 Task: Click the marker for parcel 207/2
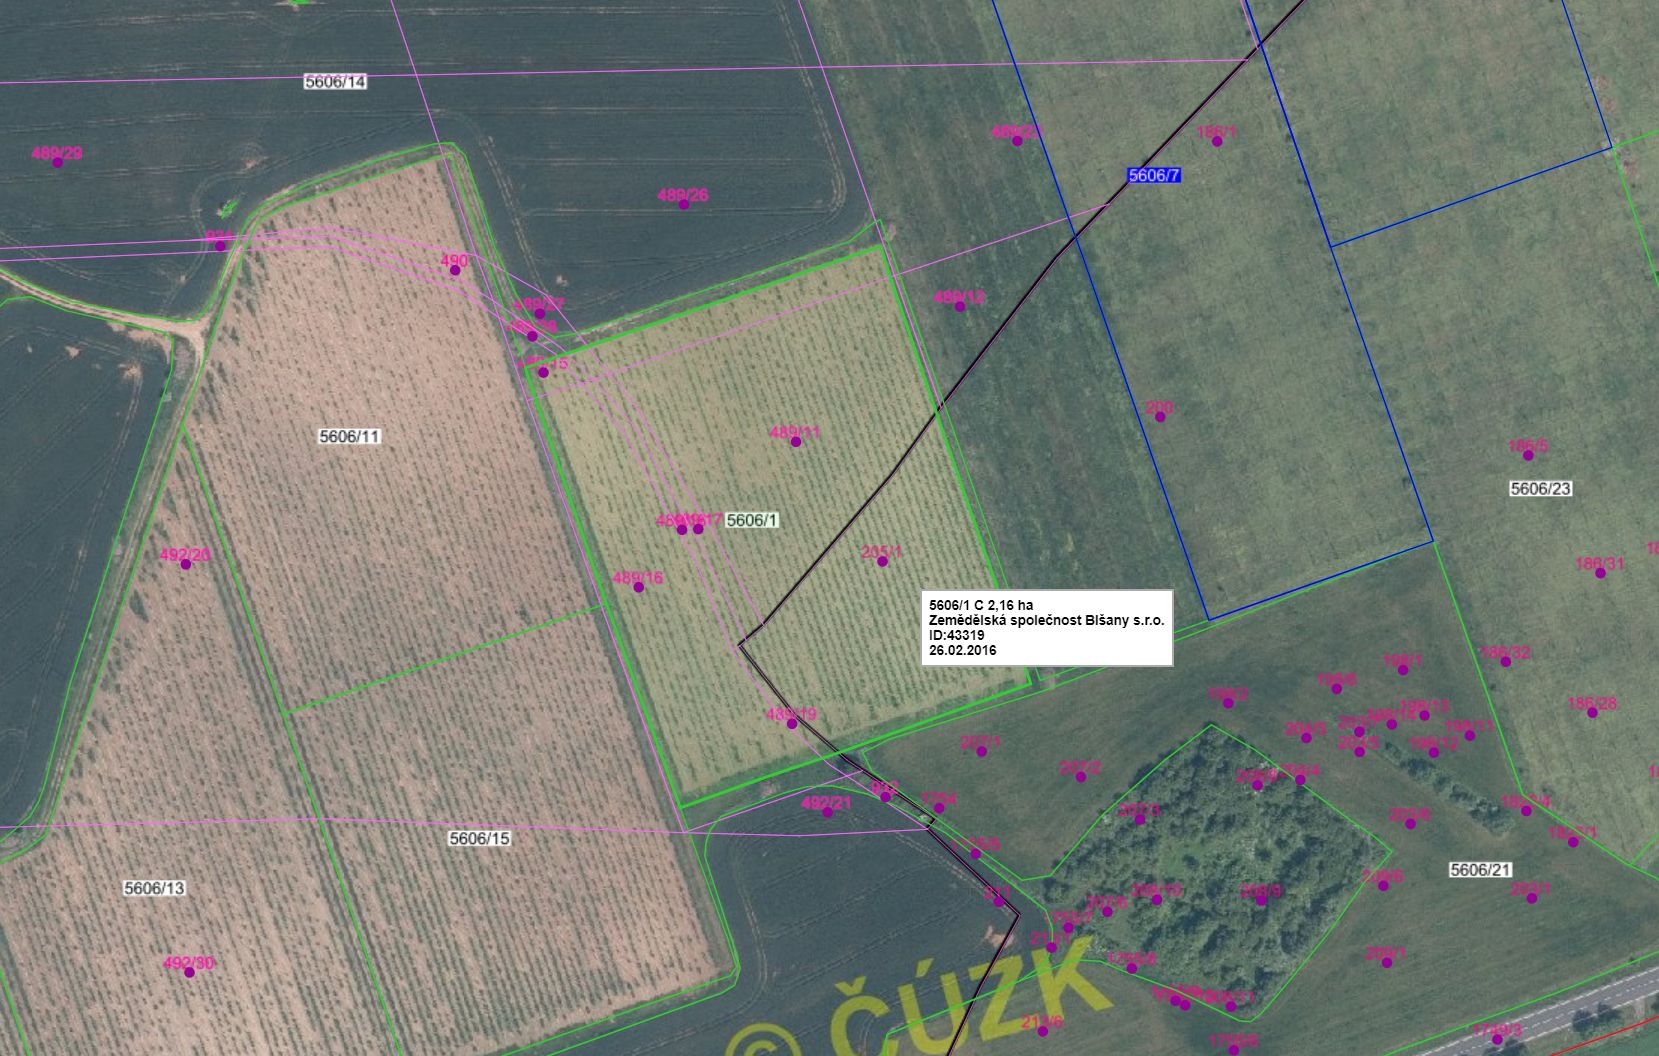tap(1080, 777)
